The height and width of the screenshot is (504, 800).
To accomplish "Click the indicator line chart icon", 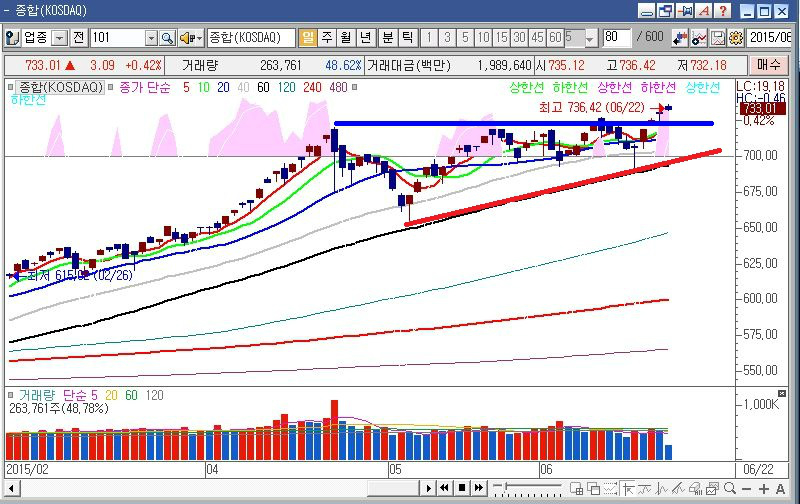I will click(700, 38).
